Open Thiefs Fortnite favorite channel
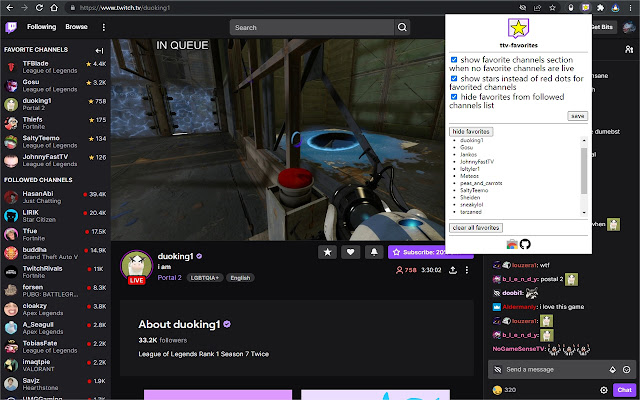This screenshot has width=640, height=400. 55,123
